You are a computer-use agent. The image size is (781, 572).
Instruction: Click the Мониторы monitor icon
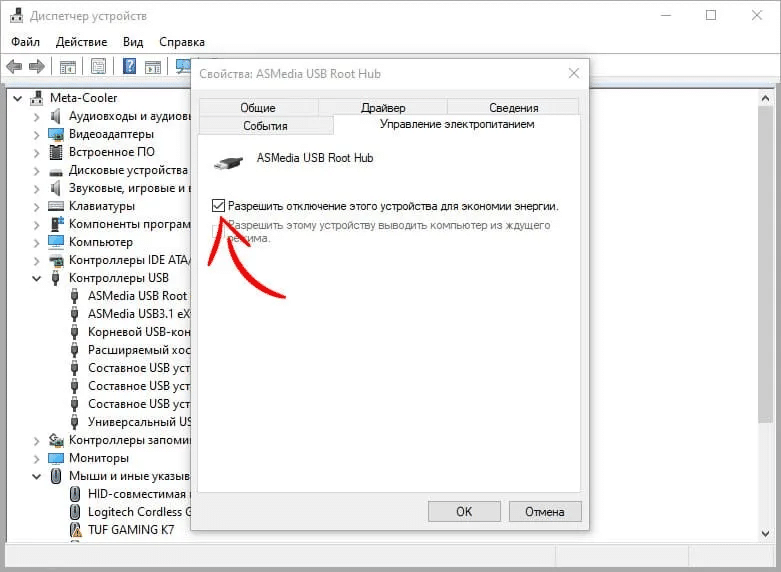point(58,458)
